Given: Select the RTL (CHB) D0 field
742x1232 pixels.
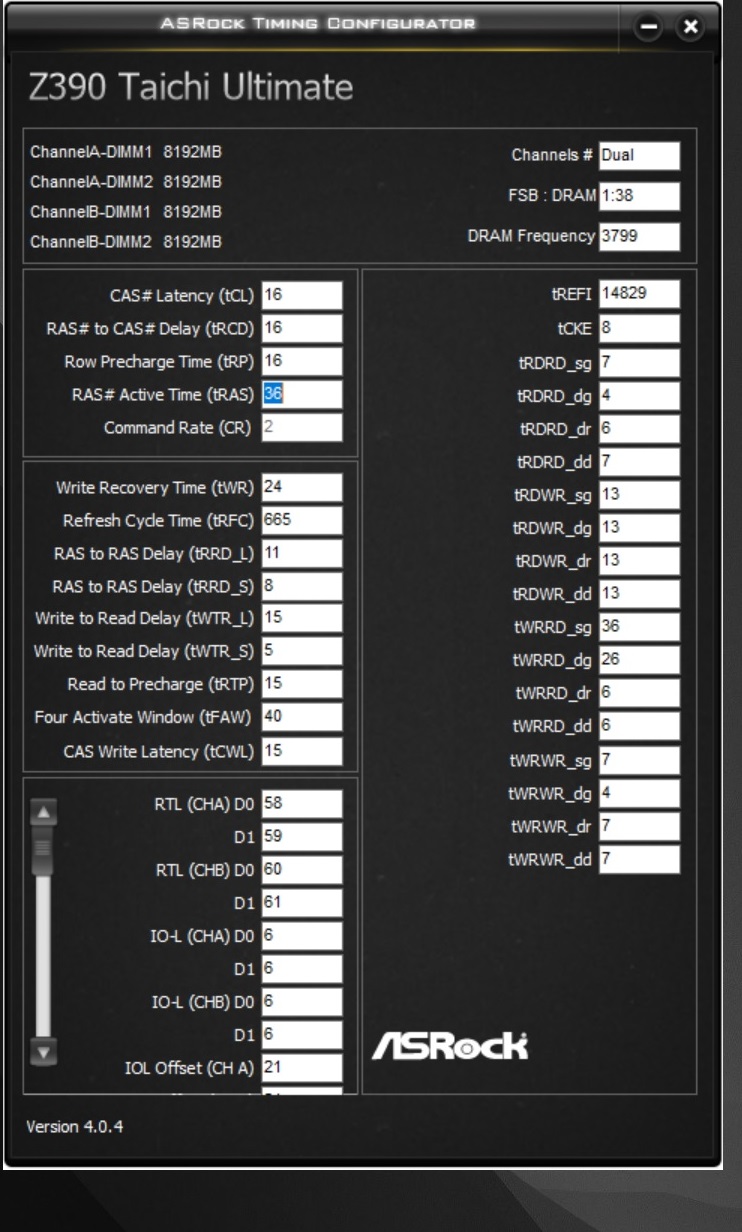Looking at the screenshot, I should pos(302,870).
